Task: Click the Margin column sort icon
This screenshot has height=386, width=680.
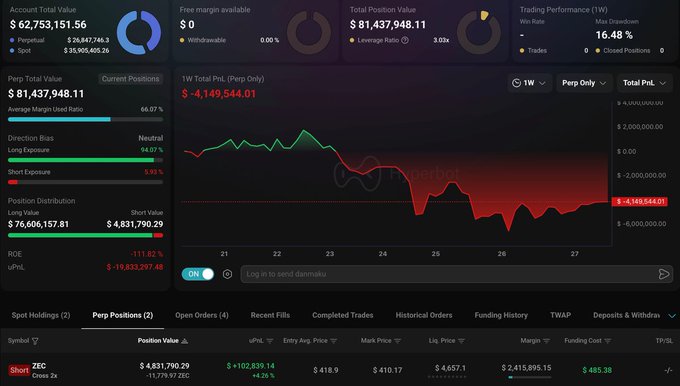Action: (x=546, y=341)
